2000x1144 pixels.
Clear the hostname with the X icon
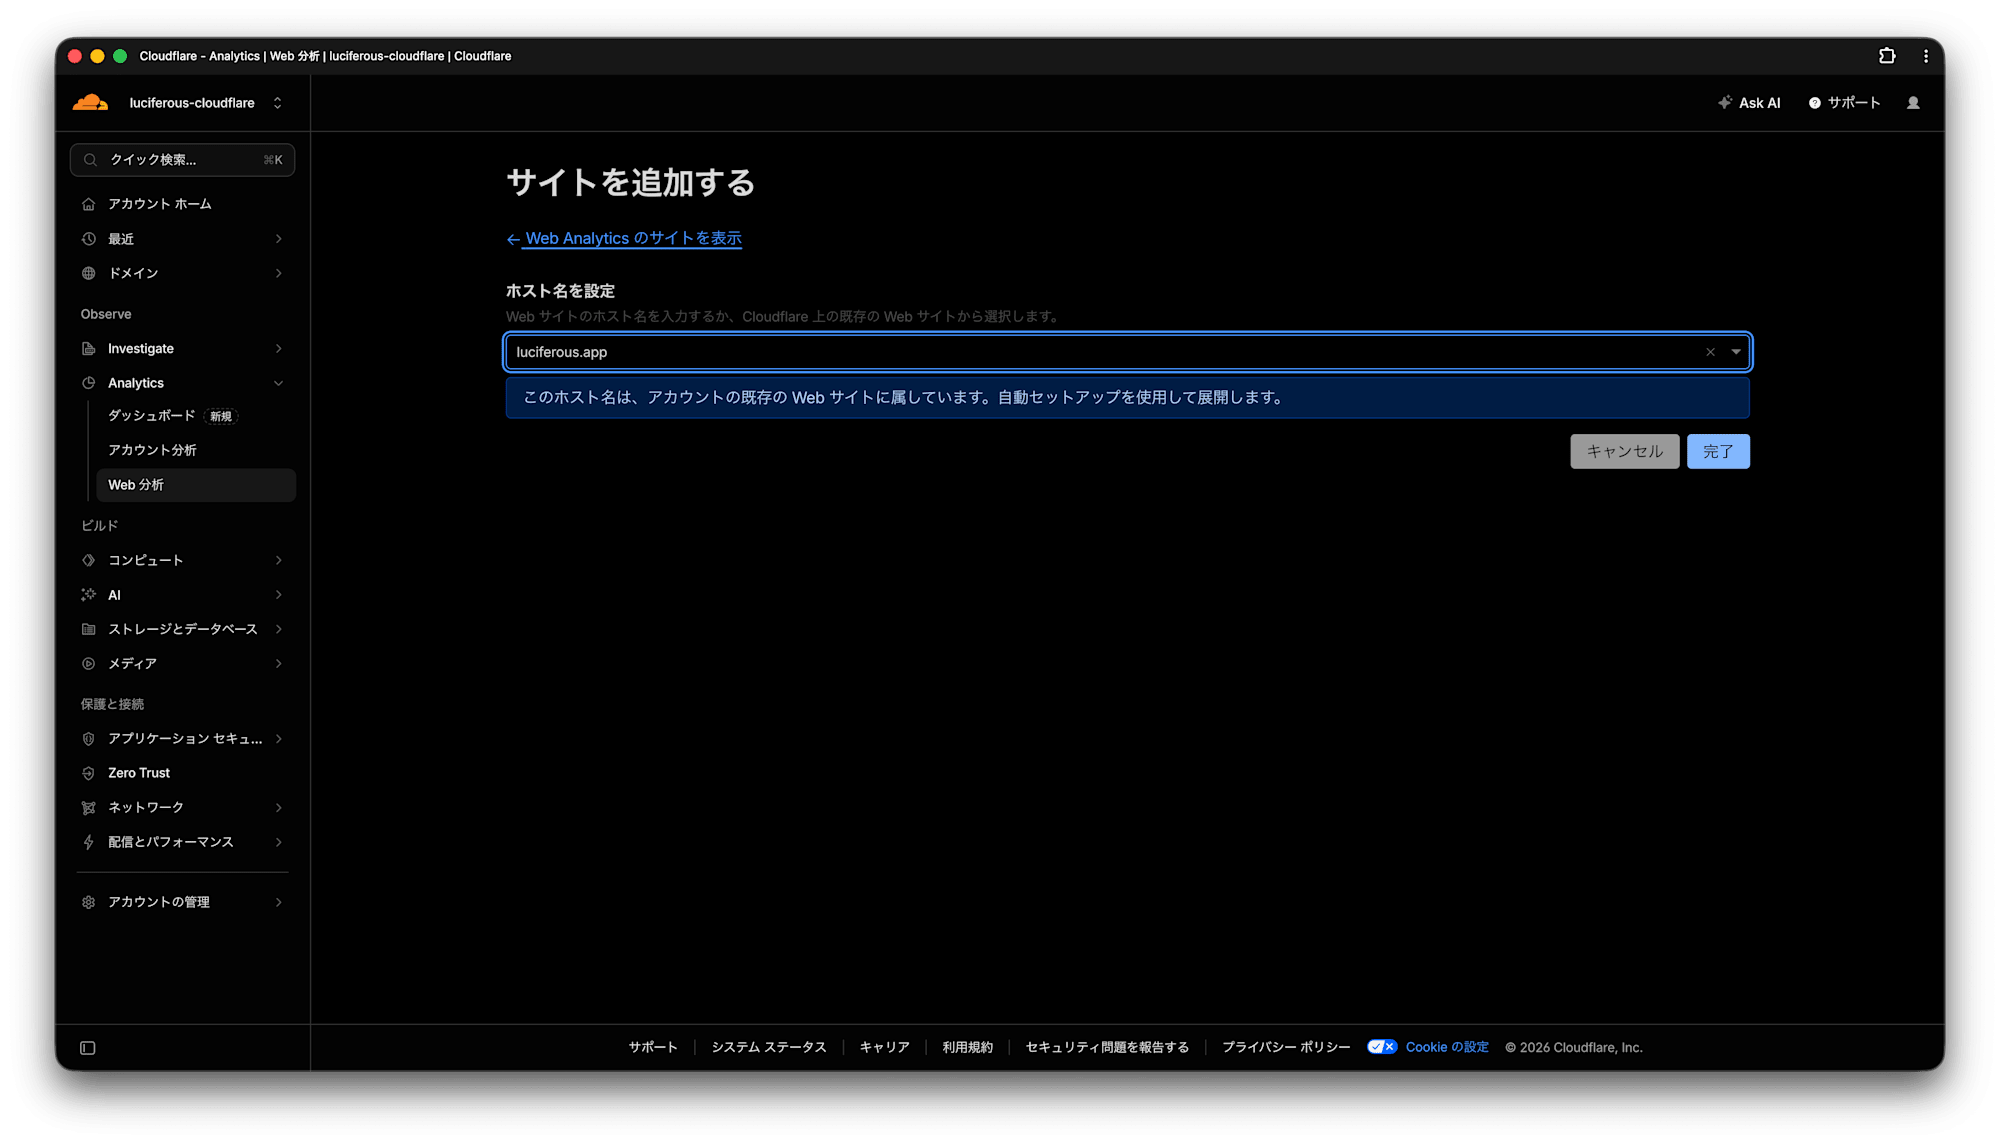pos(1710,352)
